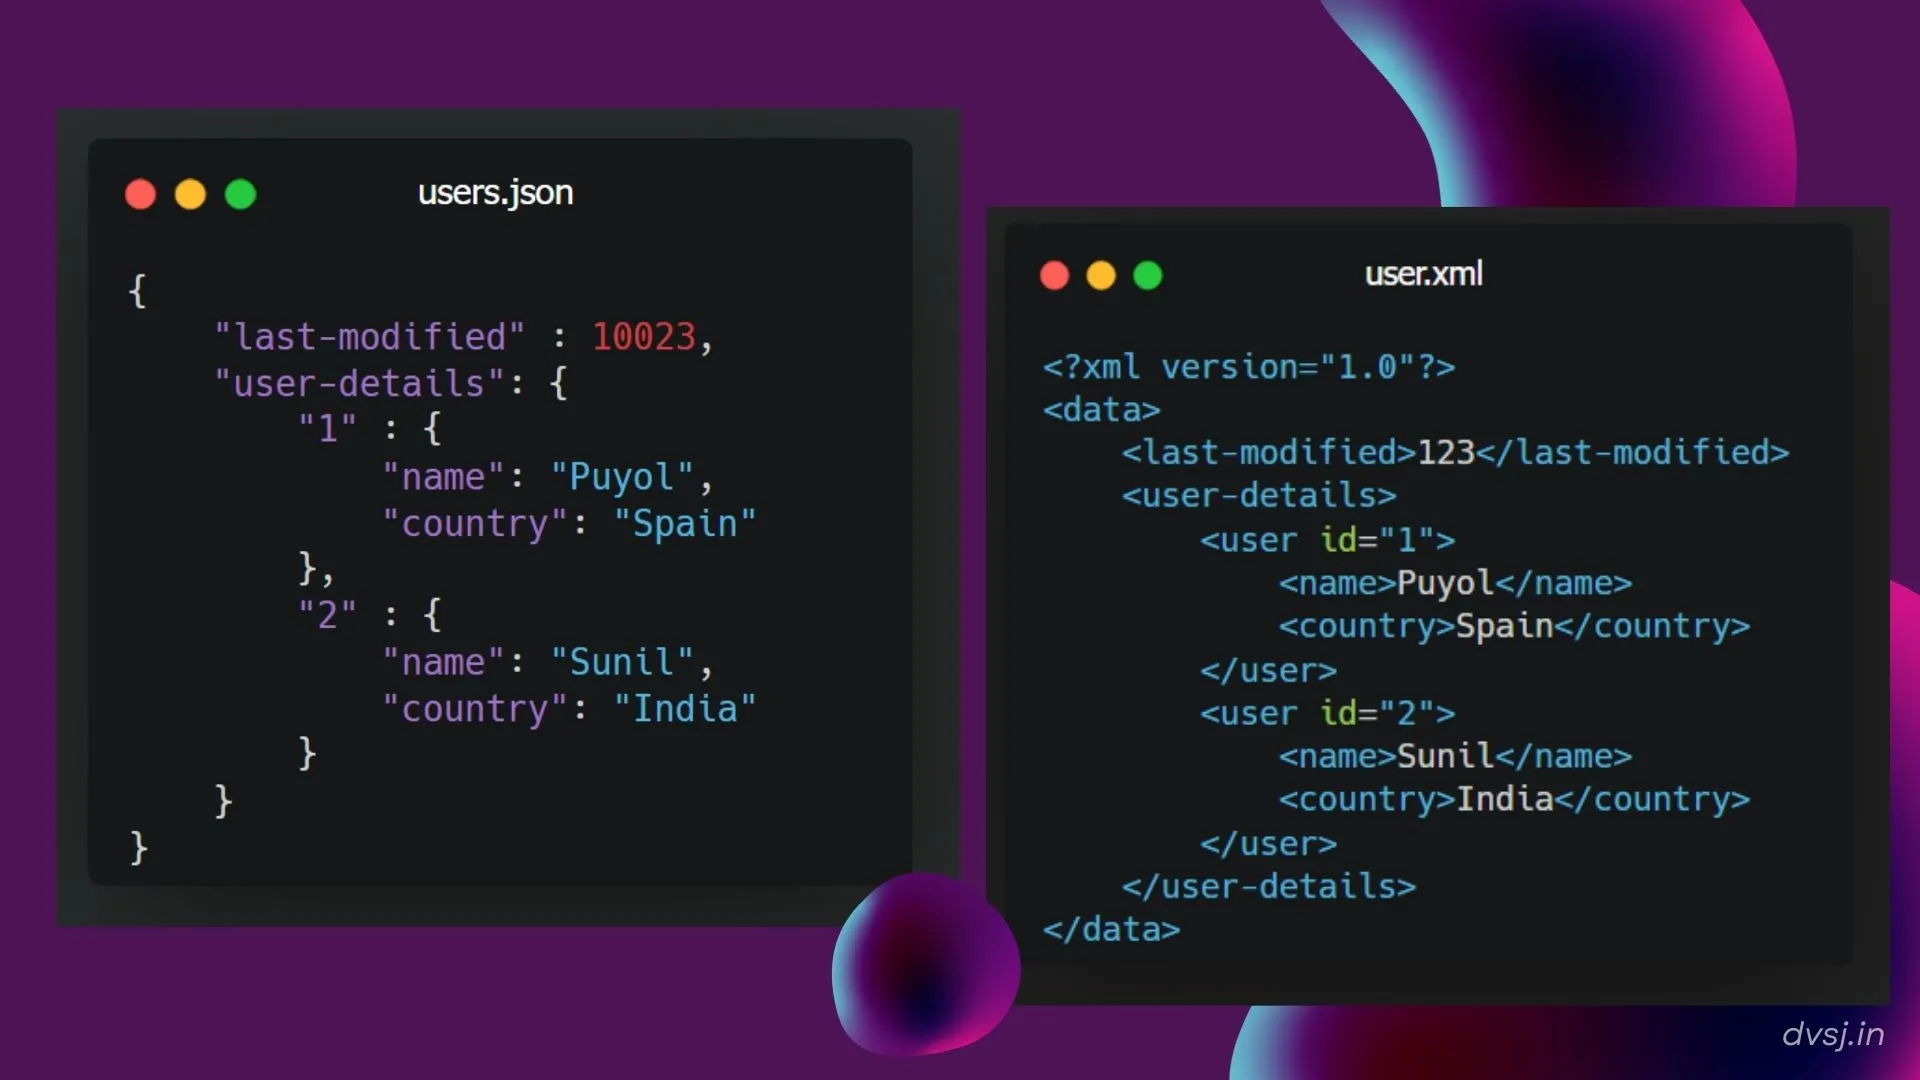Select the users.json title text
1920x1080 pixels.
point(495,192)
